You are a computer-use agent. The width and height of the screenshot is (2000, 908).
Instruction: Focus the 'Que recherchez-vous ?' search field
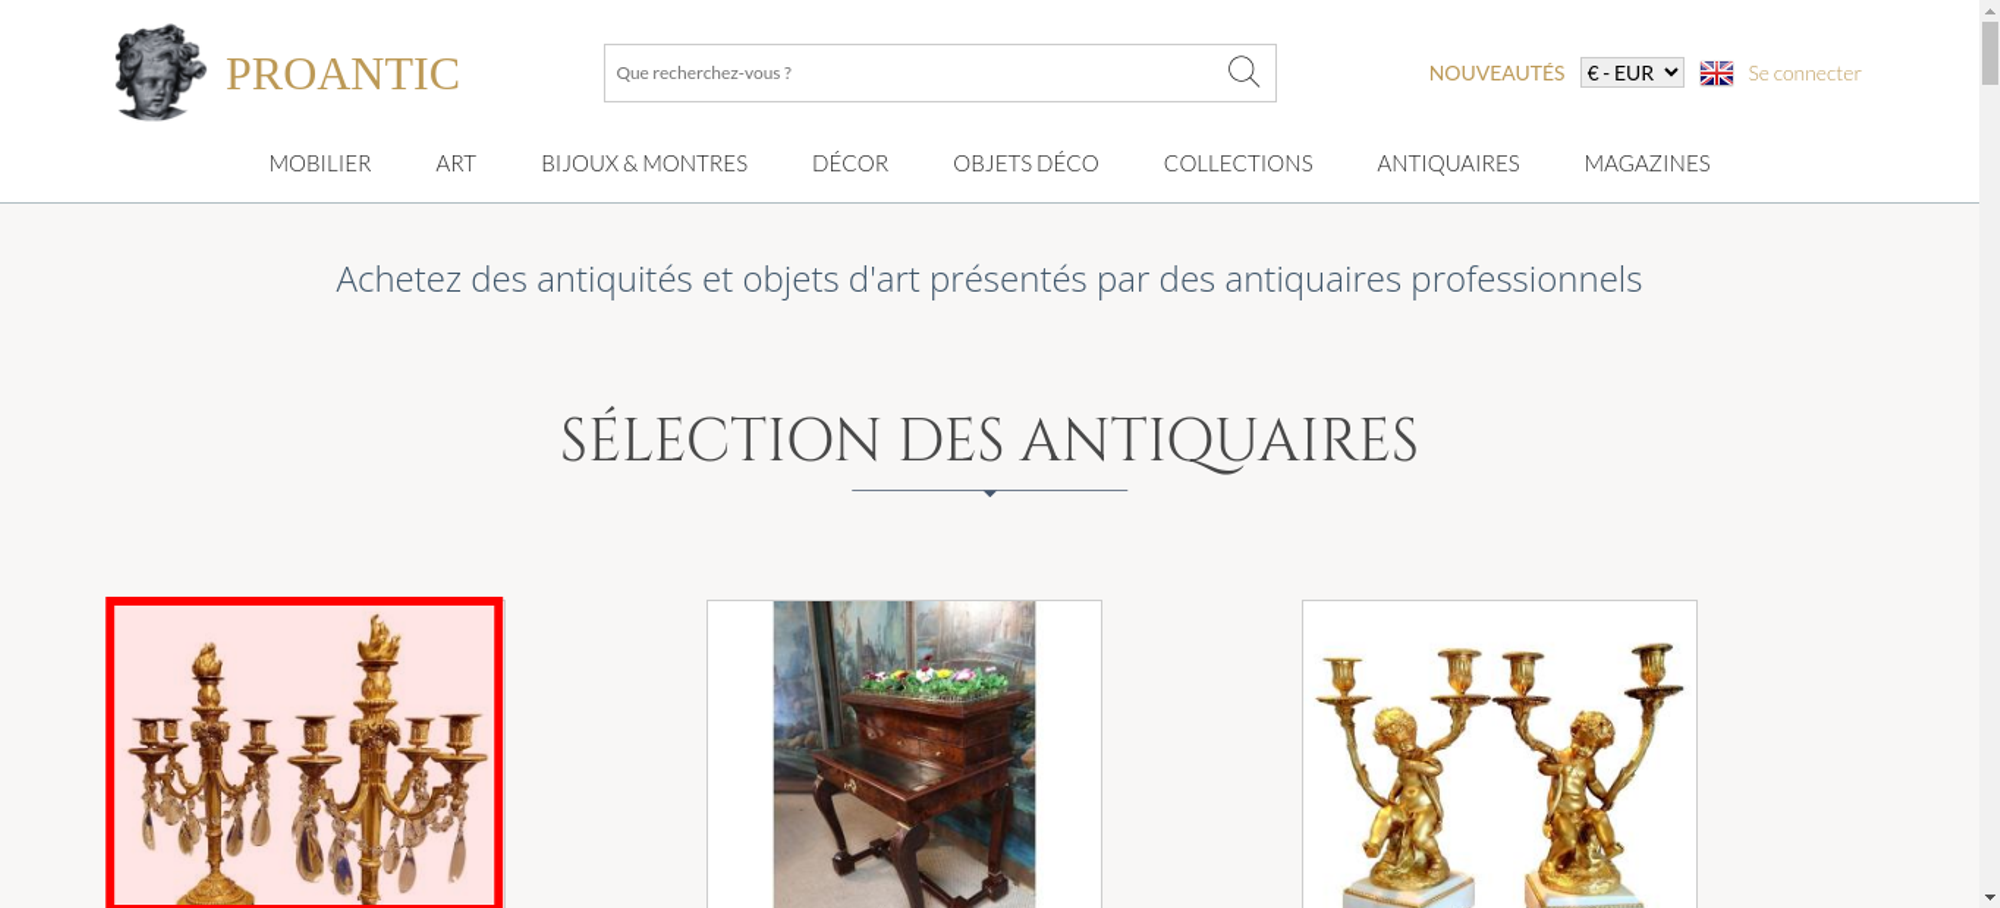click(x=915, y=73)
